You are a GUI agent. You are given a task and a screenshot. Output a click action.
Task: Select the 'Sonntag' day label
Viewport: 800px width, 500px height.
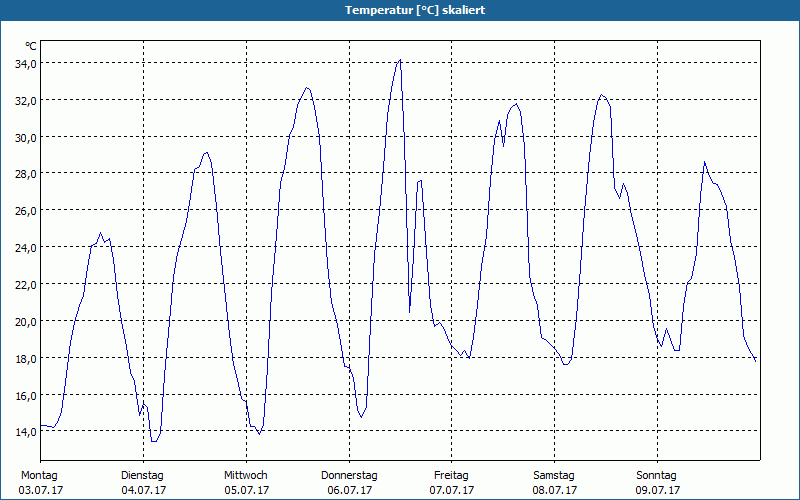(657, 476)
